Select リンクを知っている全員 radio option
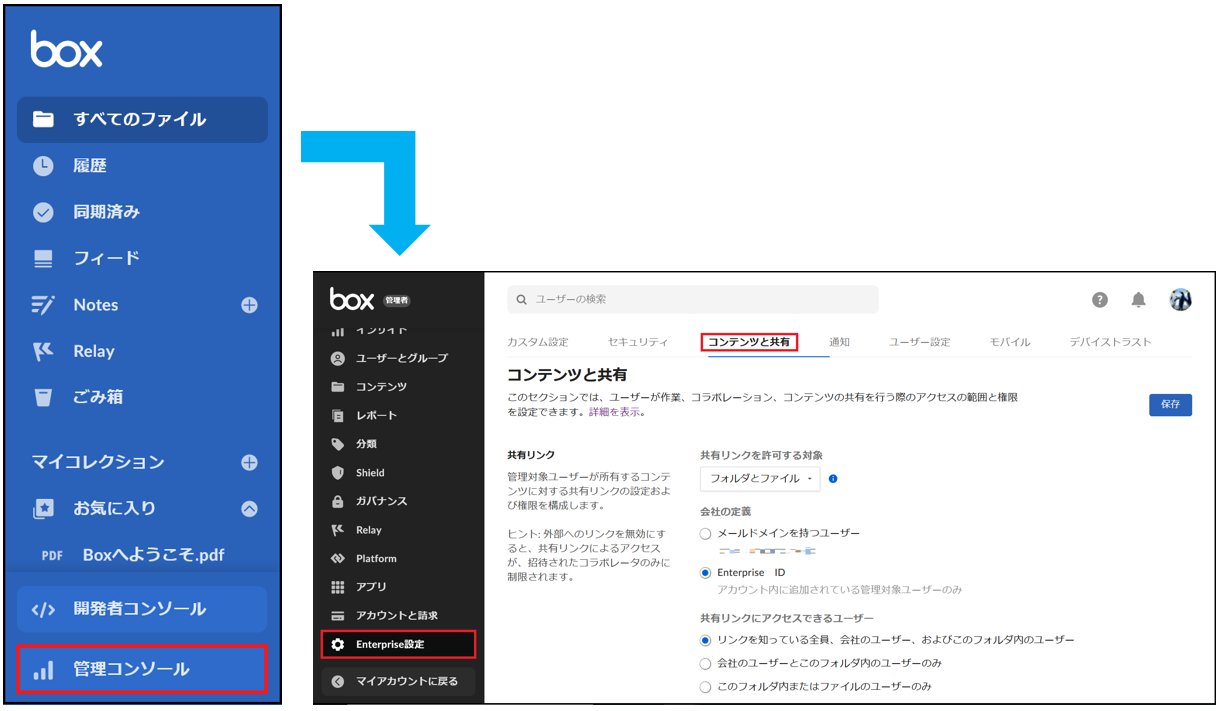 coord(706,640)
